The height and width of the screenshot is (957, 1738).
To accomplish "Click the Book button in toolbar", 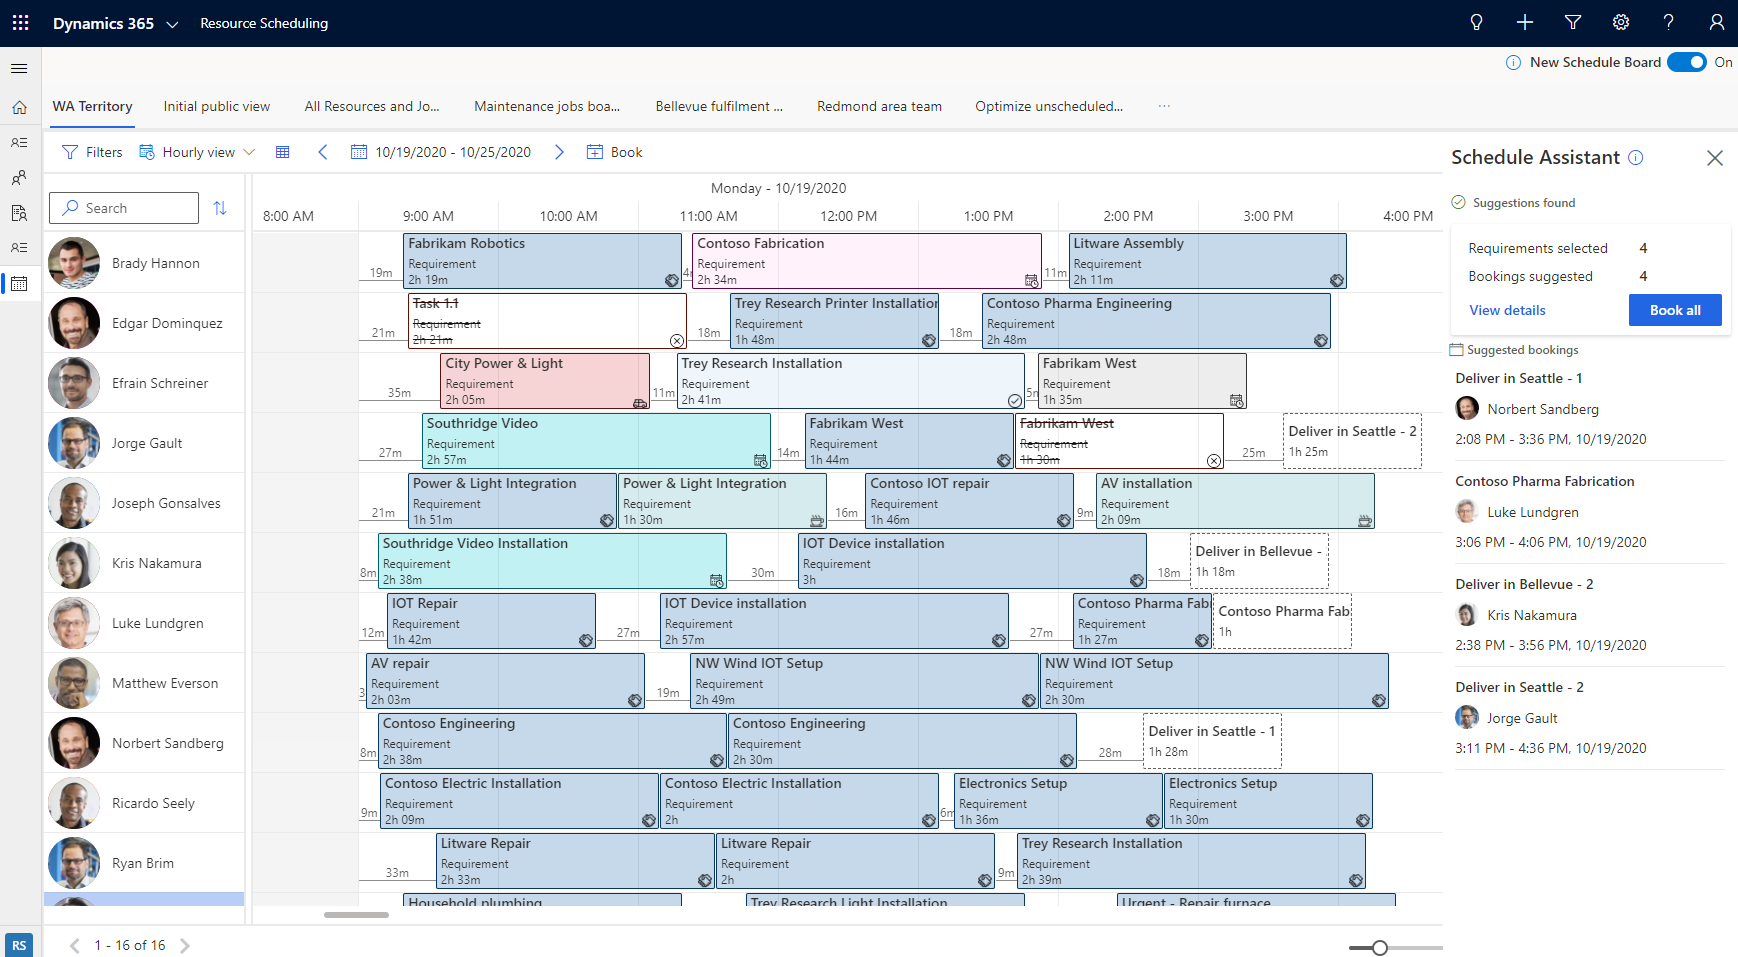I will tap(614, 152).
